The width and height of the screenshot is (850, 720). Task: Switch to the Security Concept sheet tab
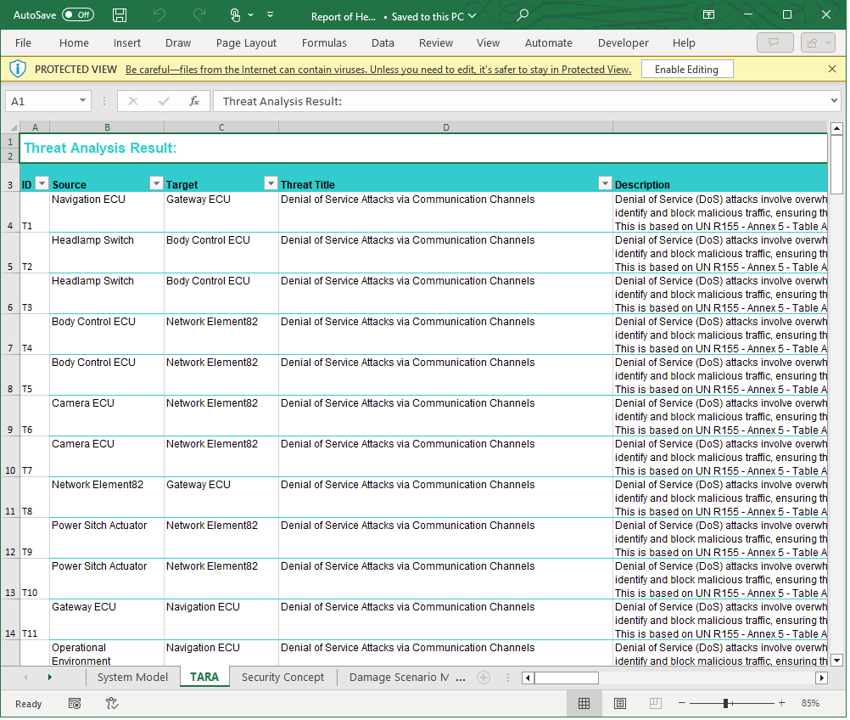[282, 677]
